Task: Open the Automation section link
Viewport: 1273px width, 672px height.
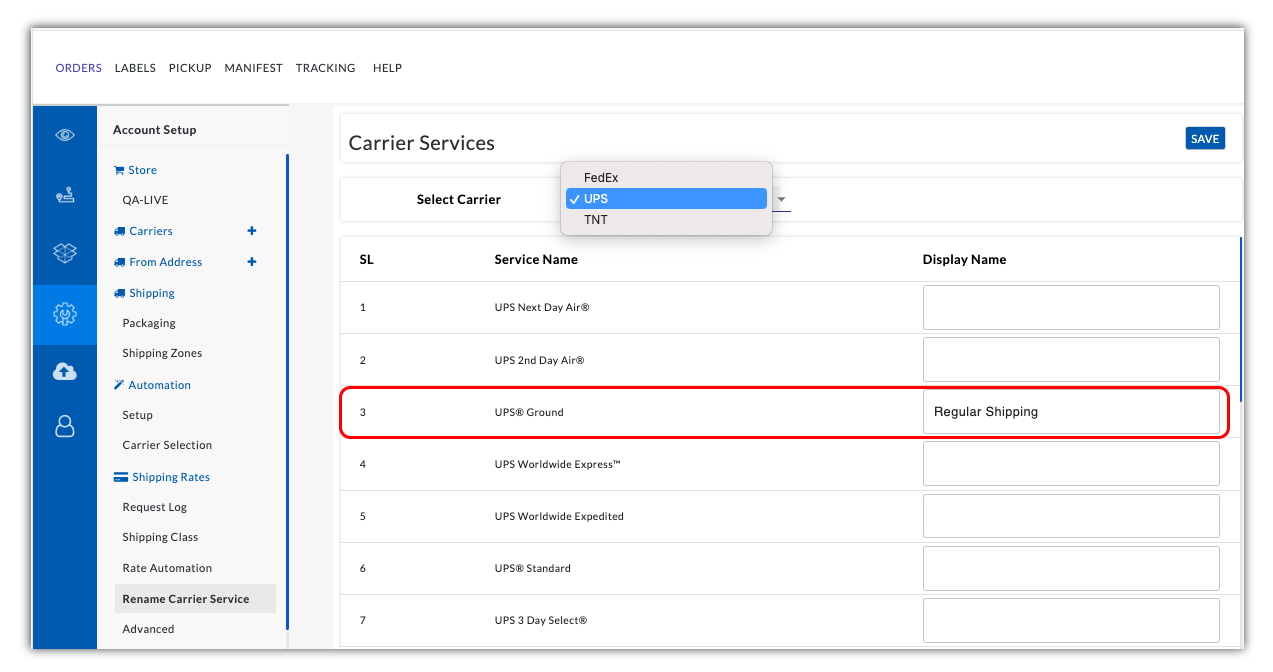Action: tap(159, 385)
